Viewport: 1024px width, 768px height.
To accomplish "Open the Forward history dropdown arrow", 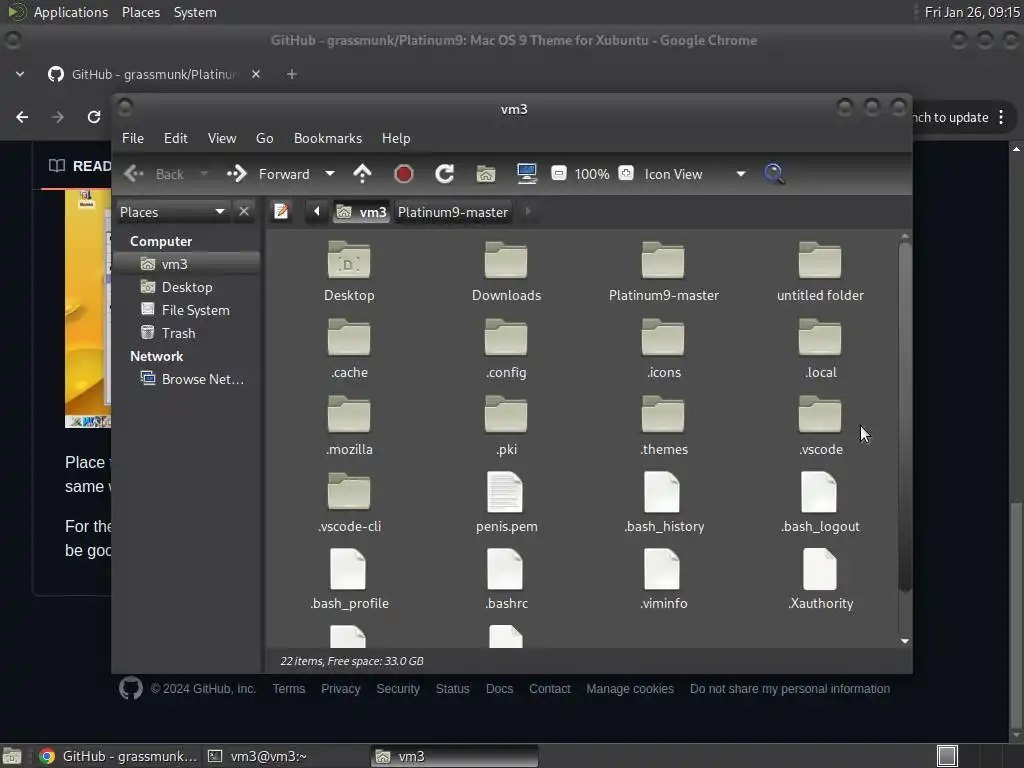I will (330, 174).
